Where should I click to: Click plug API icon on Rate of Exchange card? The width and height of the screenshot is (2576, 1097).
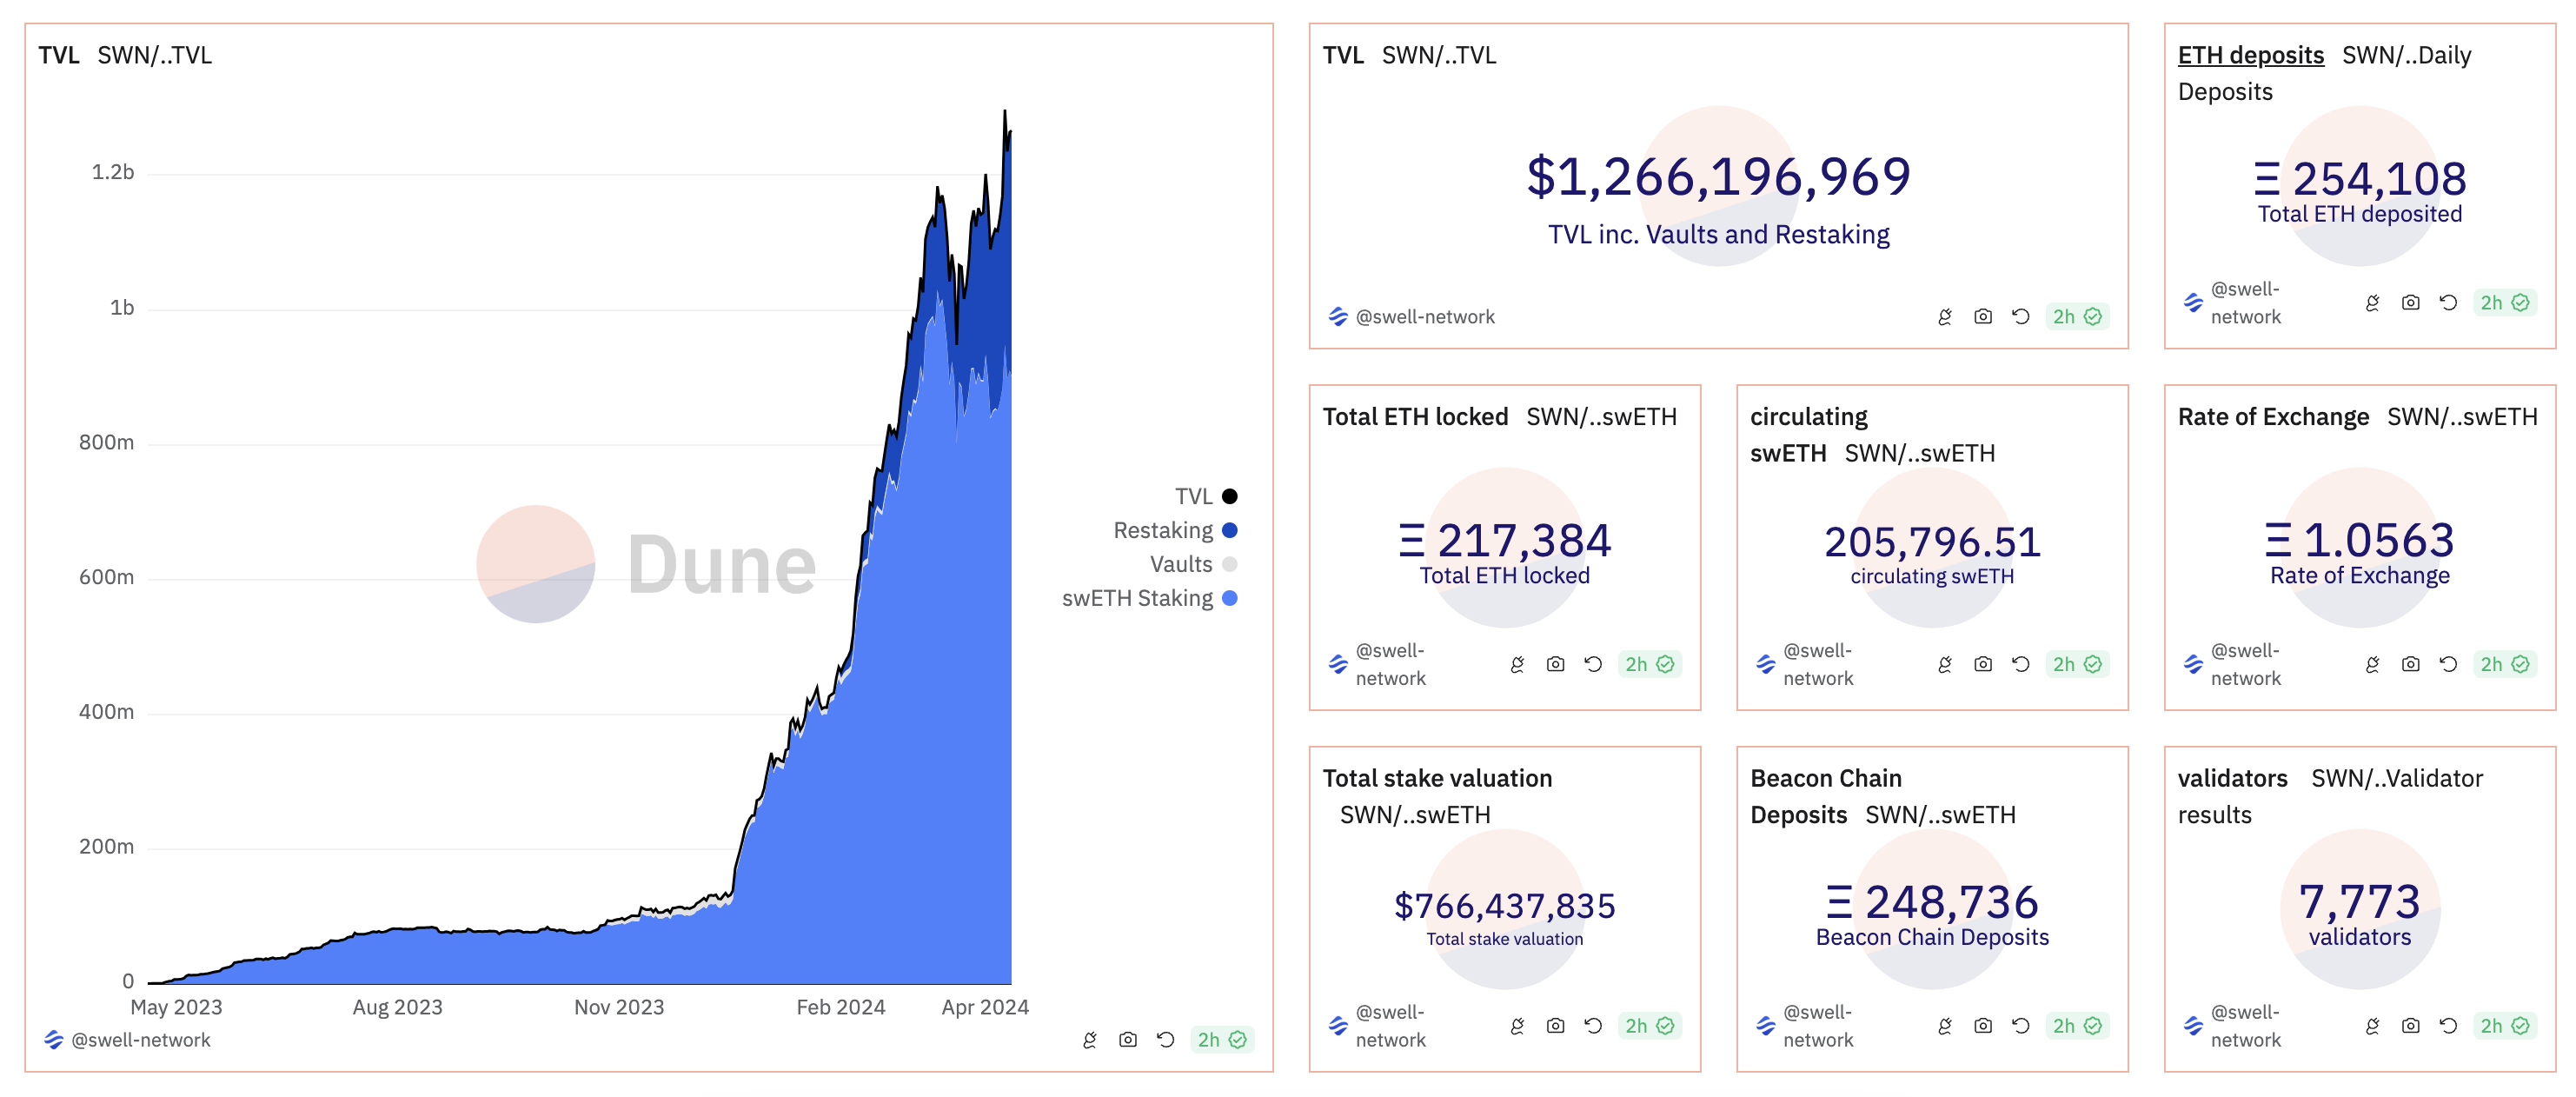(2372, 664)
